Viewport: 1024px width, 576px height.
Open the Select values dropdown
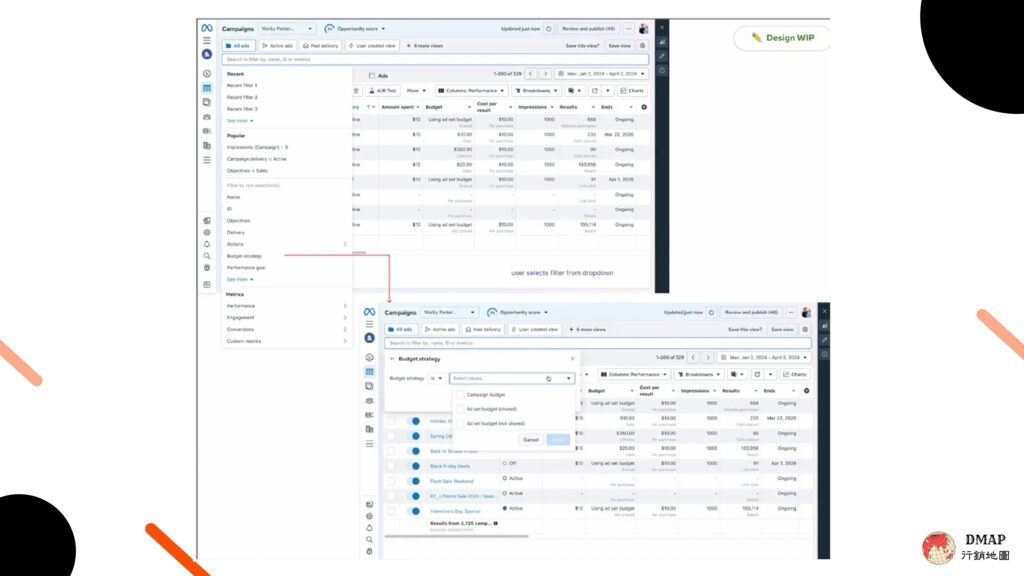(x=512, y=378)
